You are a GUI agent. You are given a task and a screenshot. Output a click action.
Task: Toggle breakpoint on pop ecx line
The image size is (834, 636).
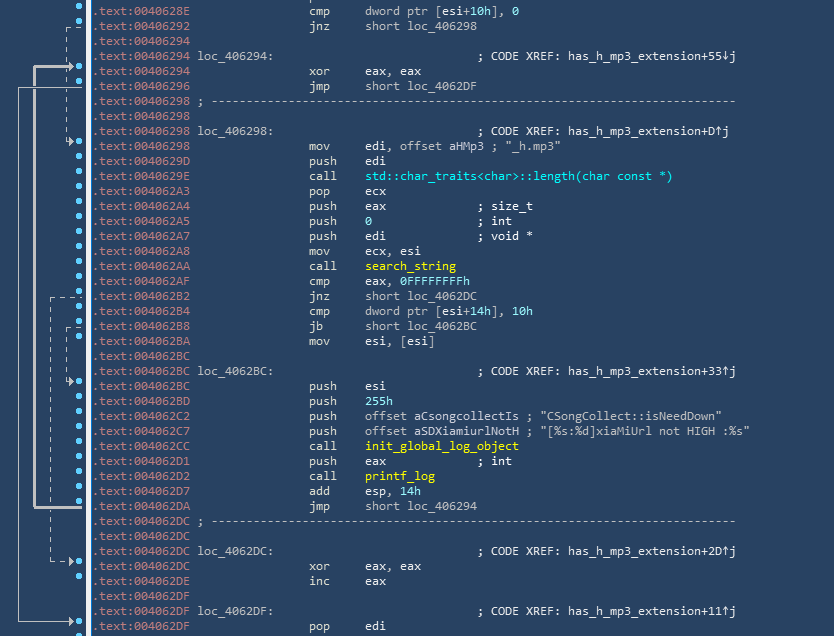(x=79, y=192)
